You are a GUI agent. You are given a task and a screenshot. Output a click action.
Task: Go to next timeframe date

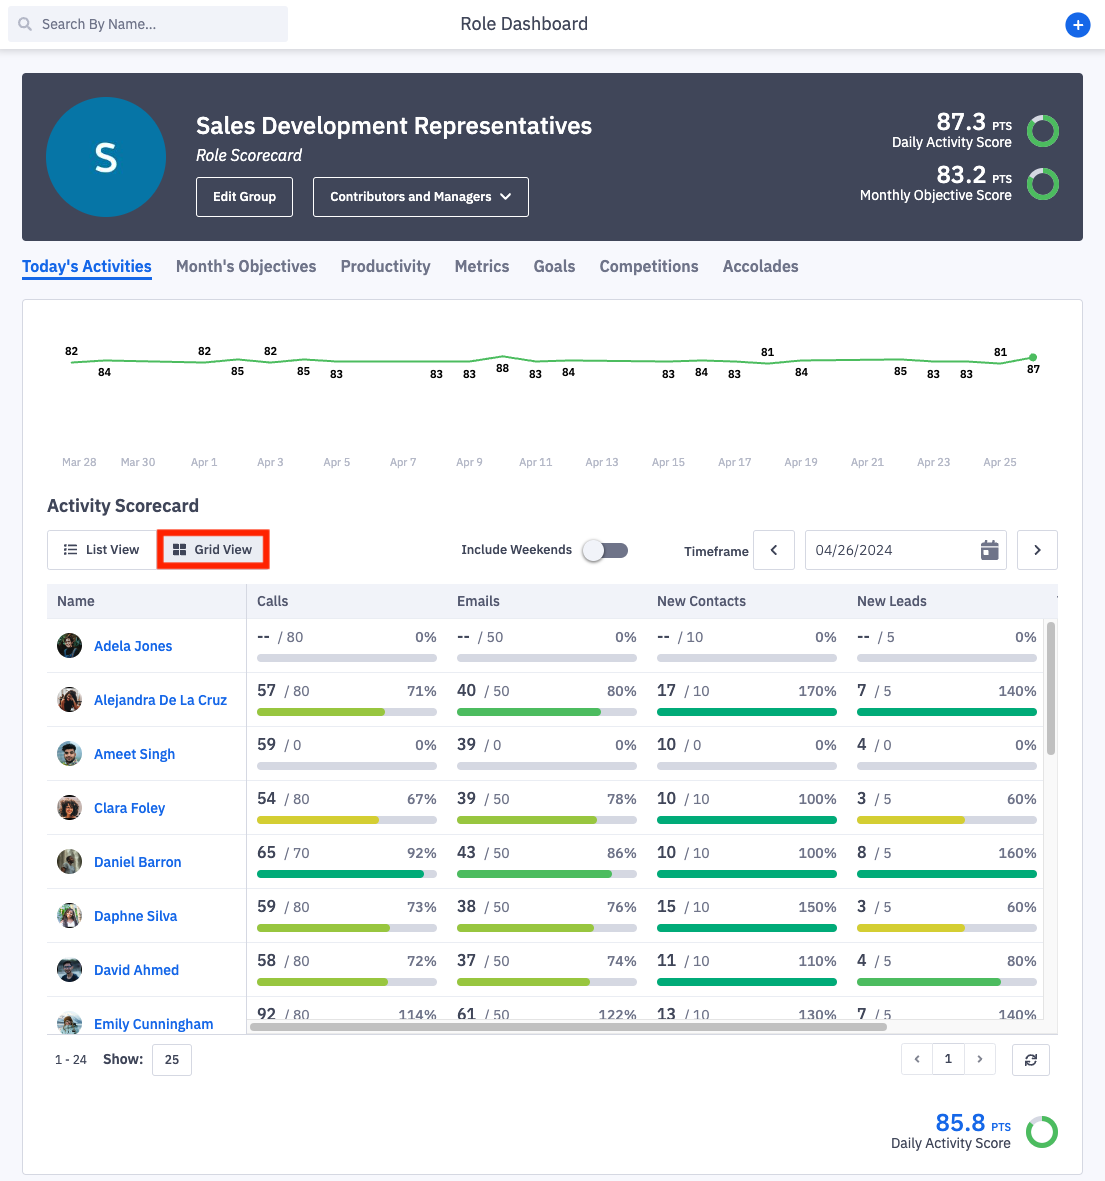click(x=1037, y=550)
